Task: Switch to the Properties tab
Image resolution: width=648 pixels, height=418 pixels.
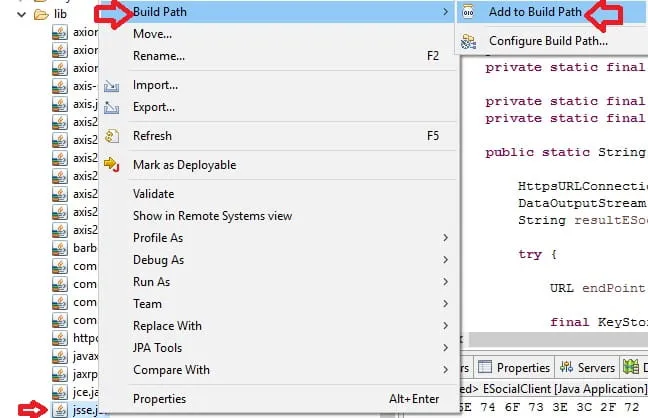Action: click(x=516, y=368)
